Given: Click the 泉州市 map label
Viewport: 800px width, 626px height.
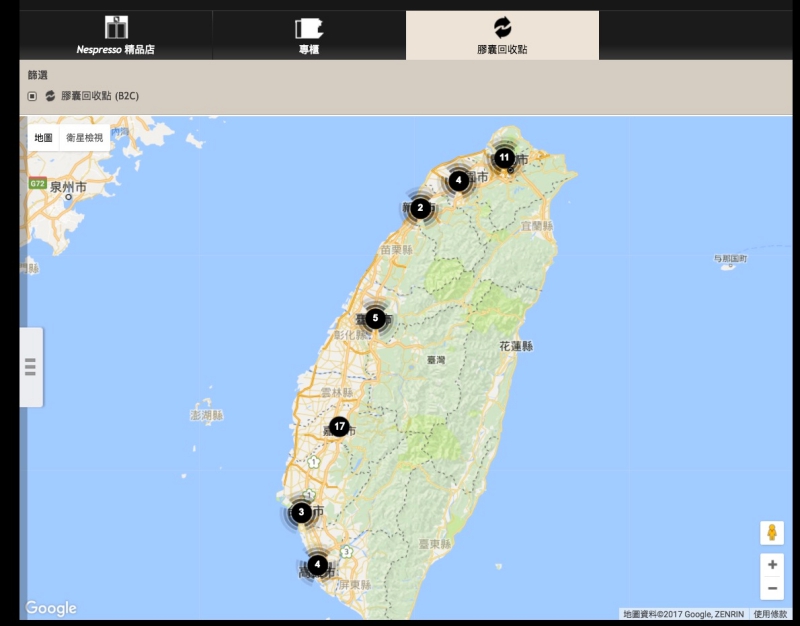Looking at the screenshot, I should click(x=68, y=187).
